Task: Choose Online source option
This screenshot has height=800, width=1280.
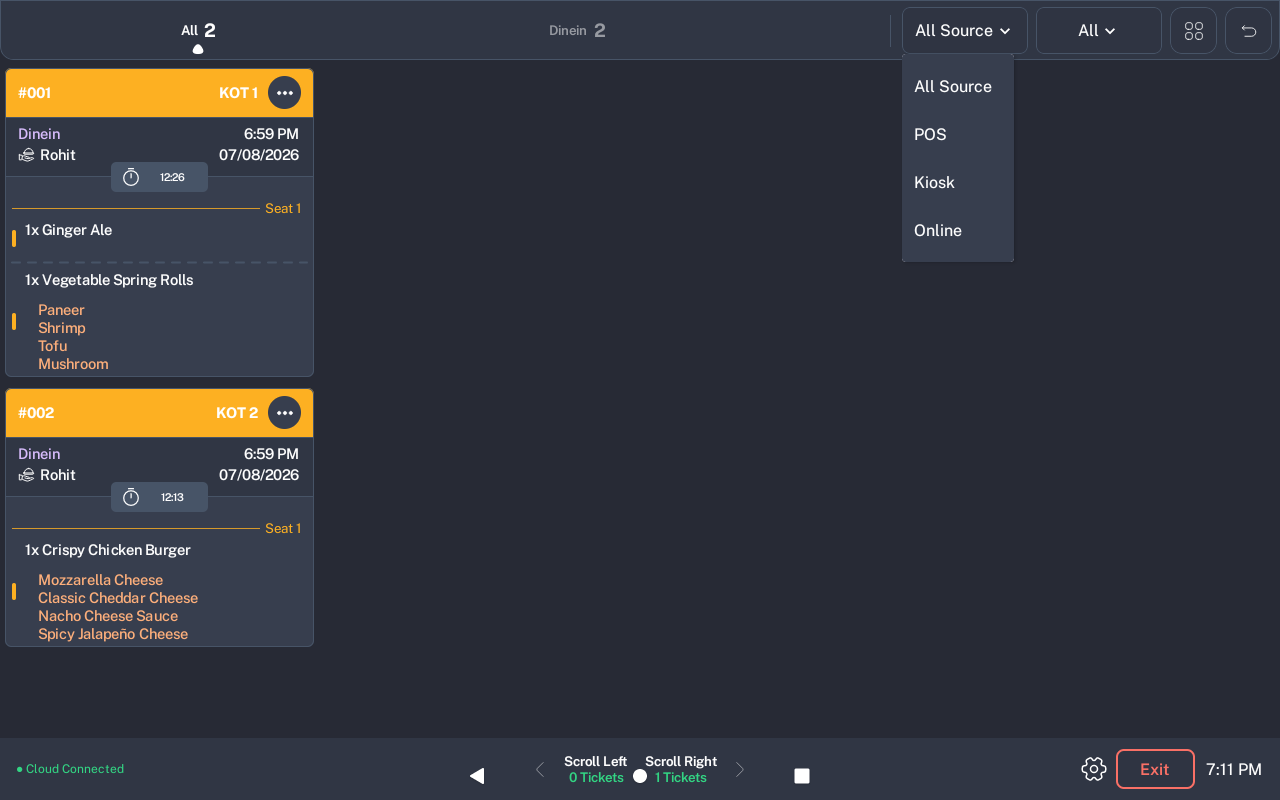Action: (x=958, y=231)
